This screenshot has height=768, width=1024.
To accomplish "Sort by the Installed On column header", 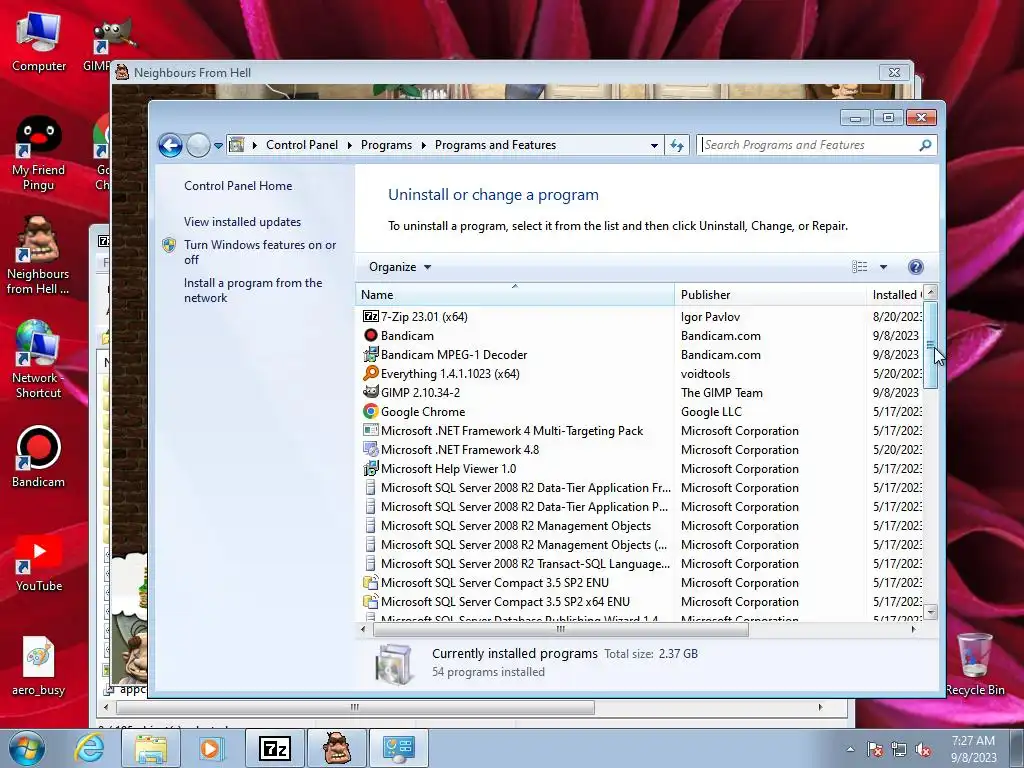I will coord(894,295).
